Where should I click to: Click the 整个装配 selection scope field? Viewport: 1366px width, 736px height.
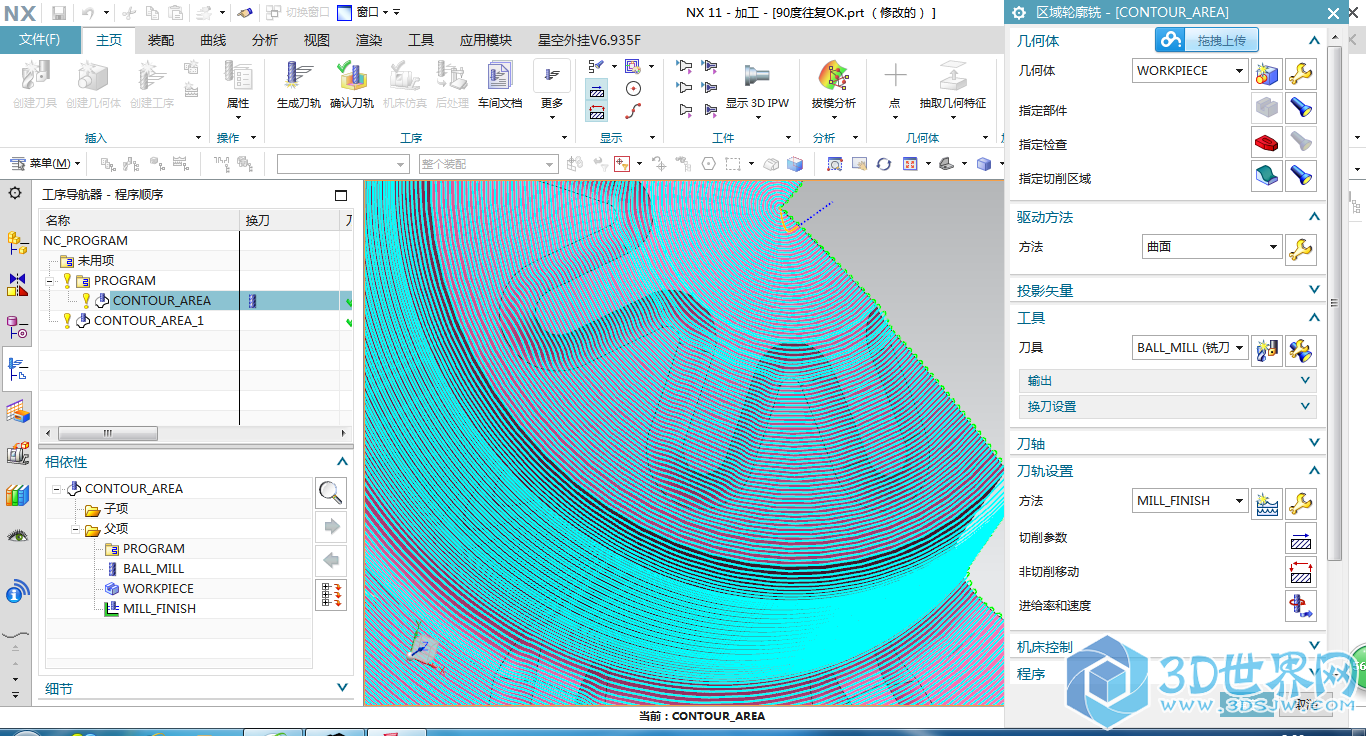point(487,164)
